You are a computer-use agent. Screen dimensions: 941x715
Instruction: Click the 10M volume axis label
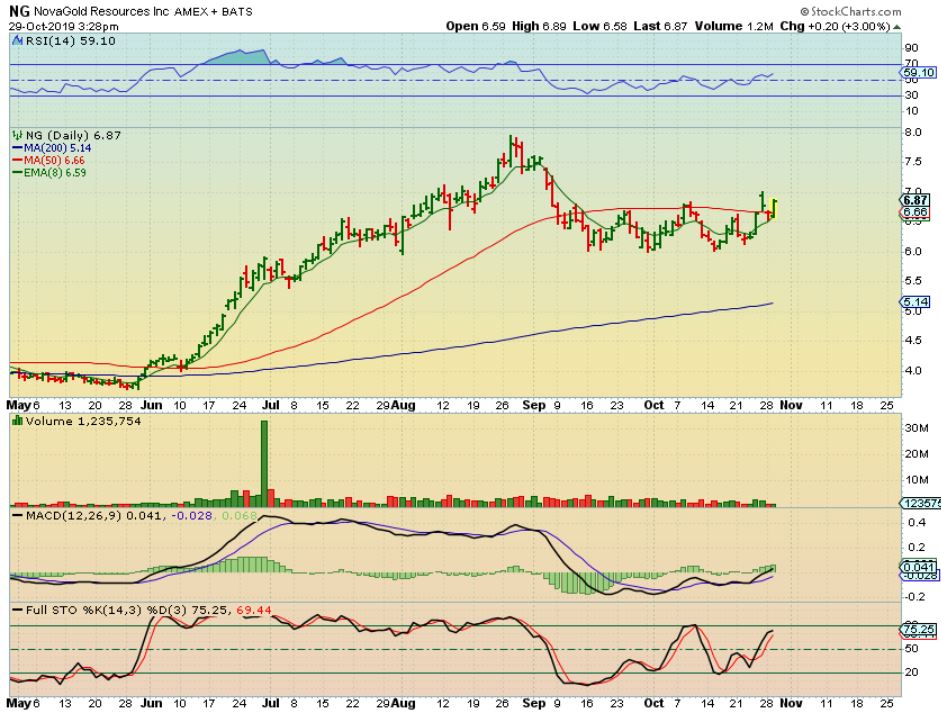(917, 480)
